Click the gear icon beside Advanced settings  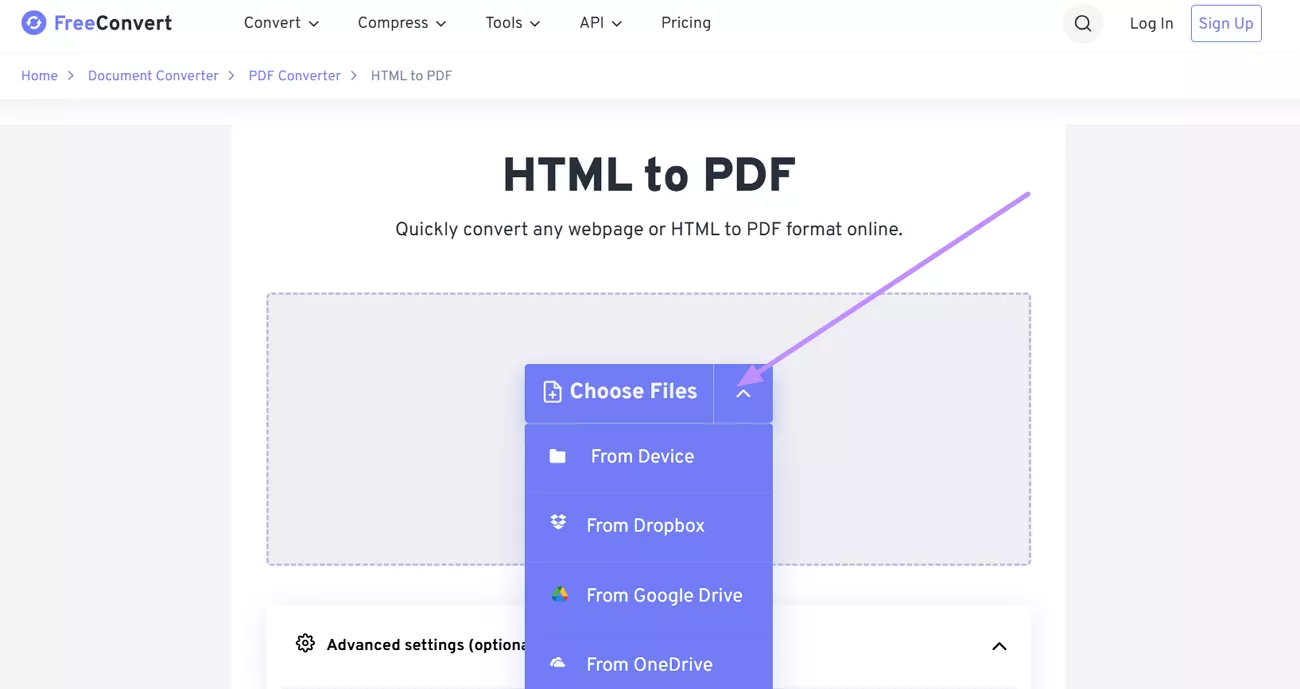pos(305,644)
